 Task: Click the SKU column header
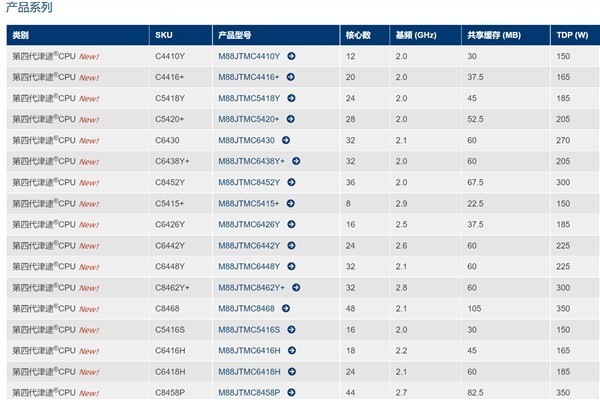[164, 35]
